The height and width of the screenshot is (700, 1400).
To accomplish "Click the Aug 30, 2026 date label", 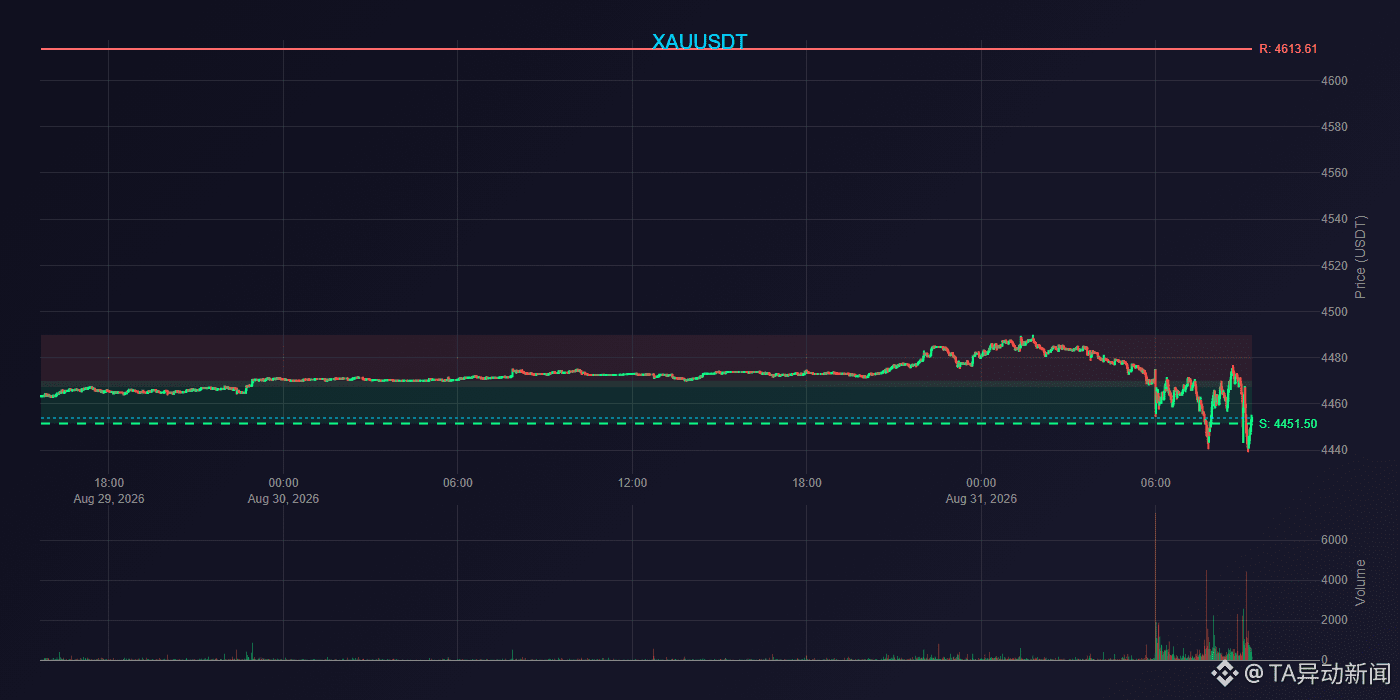I will (283, 498).
